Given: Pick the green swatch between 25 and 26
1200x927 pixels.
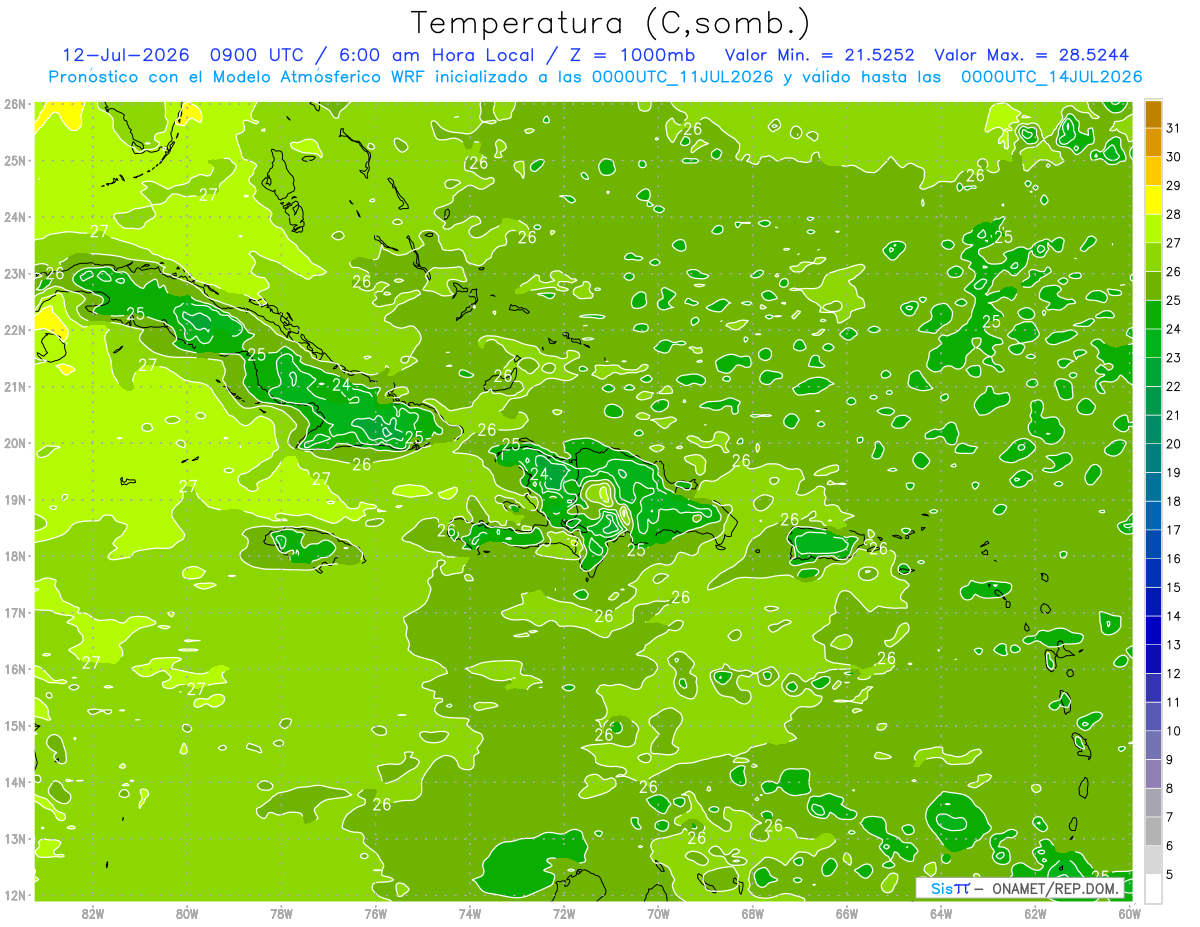Looking at the screenshot, I should coord(1153,286).
